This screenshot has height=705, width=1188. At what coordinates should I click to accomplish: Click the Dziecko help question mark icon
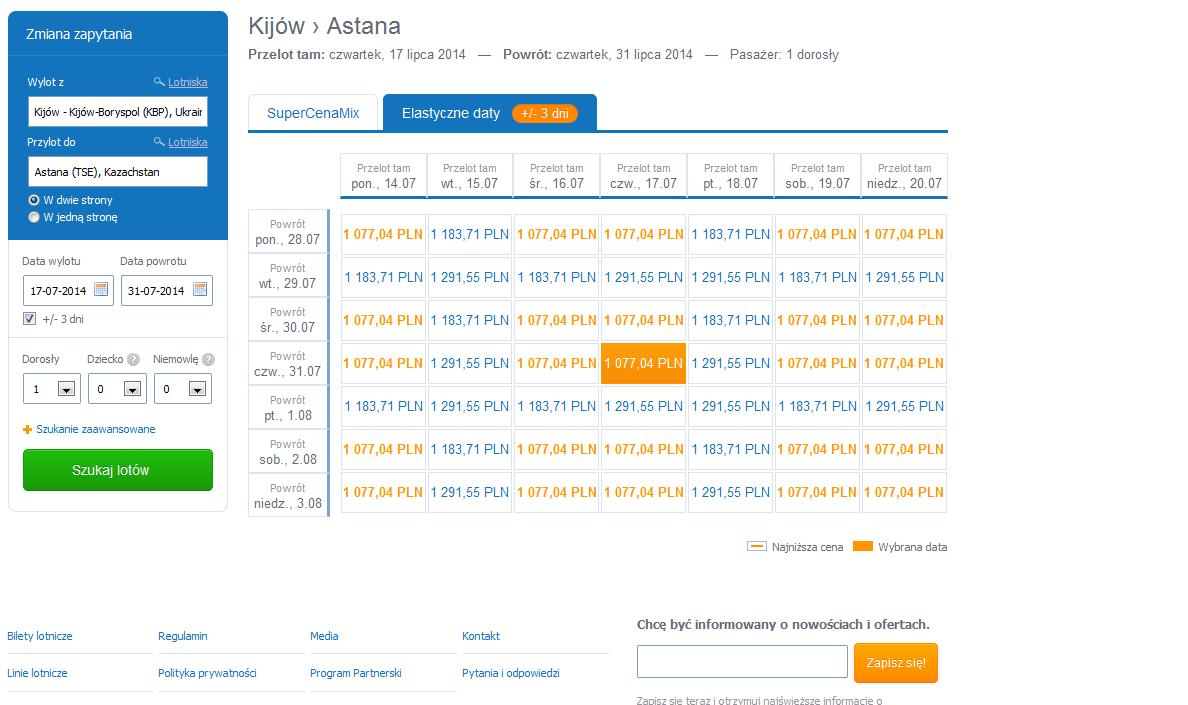pyautogui.click(x=133, y=360)
